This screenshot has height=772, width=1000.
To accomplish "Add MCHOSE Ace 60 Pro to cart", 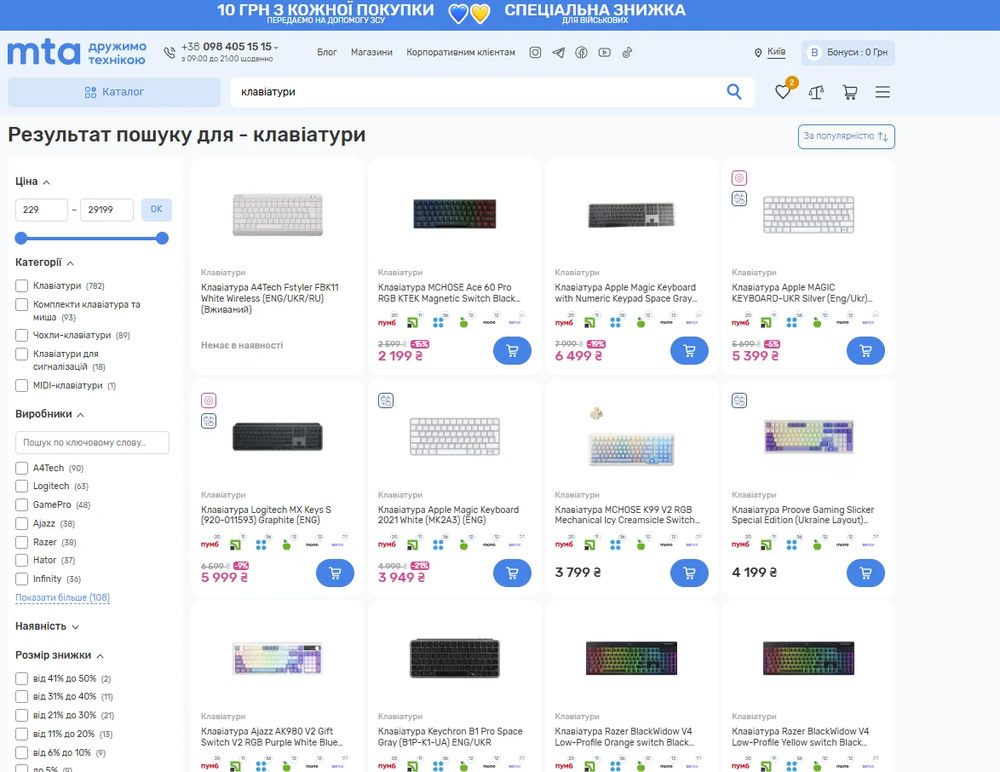I will pyautogui.click(x=512, y=350).
